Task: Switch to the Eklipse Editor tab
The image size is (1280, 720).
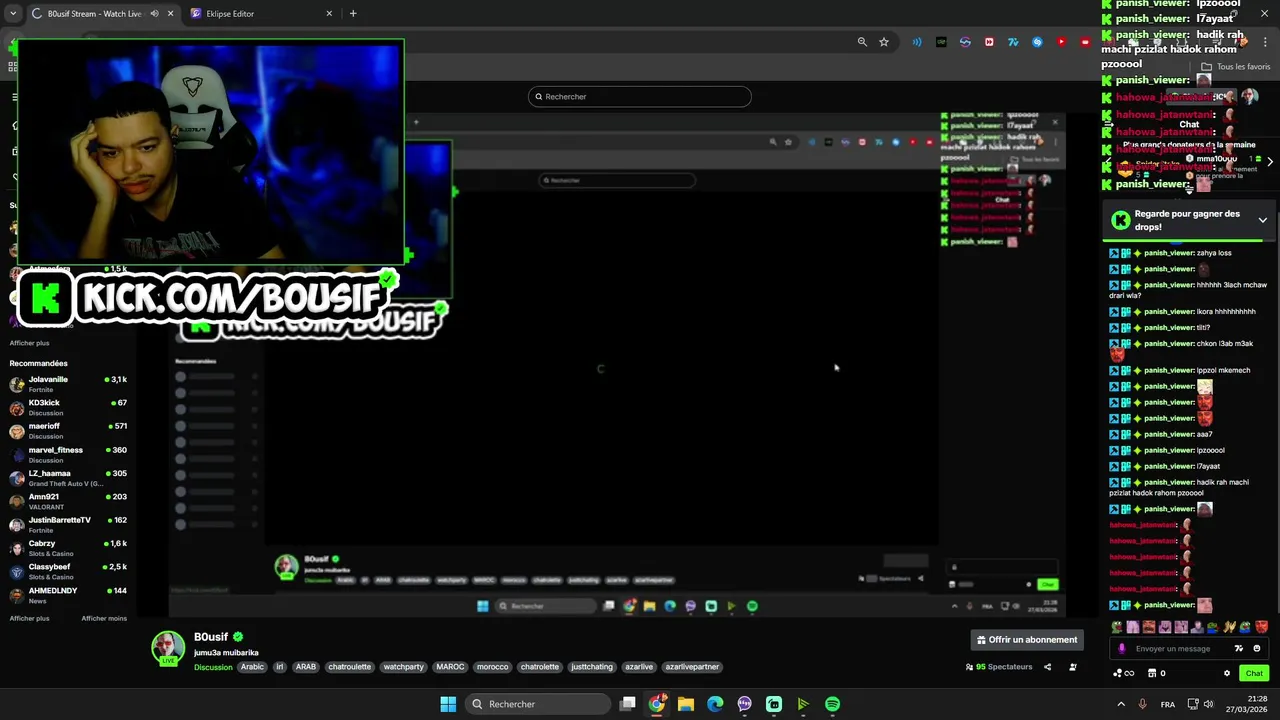Action: click(x=258, y=14)
